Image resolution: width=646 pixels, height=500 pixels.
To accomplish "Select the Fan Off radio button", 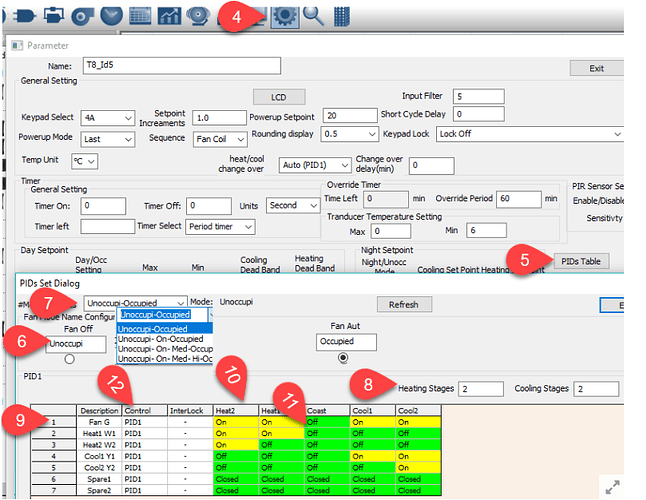I will coord(69,359).
